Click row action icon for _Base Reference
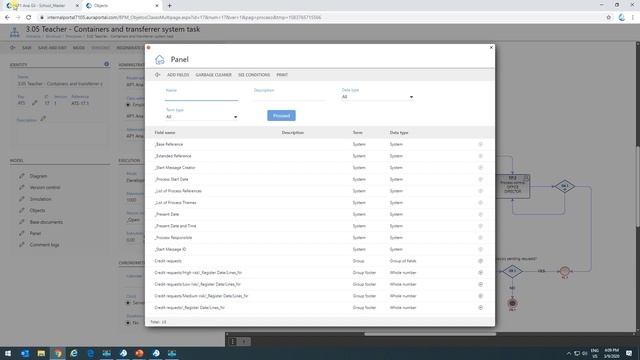Image resolution: width=640 pixels, height=360 pixels. click(x=480, y=144)
